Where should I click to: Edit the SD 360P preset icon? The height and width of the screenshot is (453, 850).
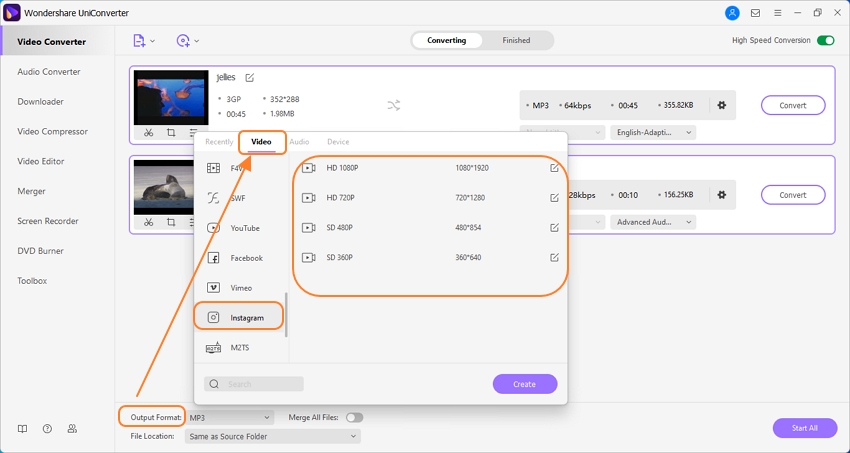pyautogui.click(x=554, y=258)
